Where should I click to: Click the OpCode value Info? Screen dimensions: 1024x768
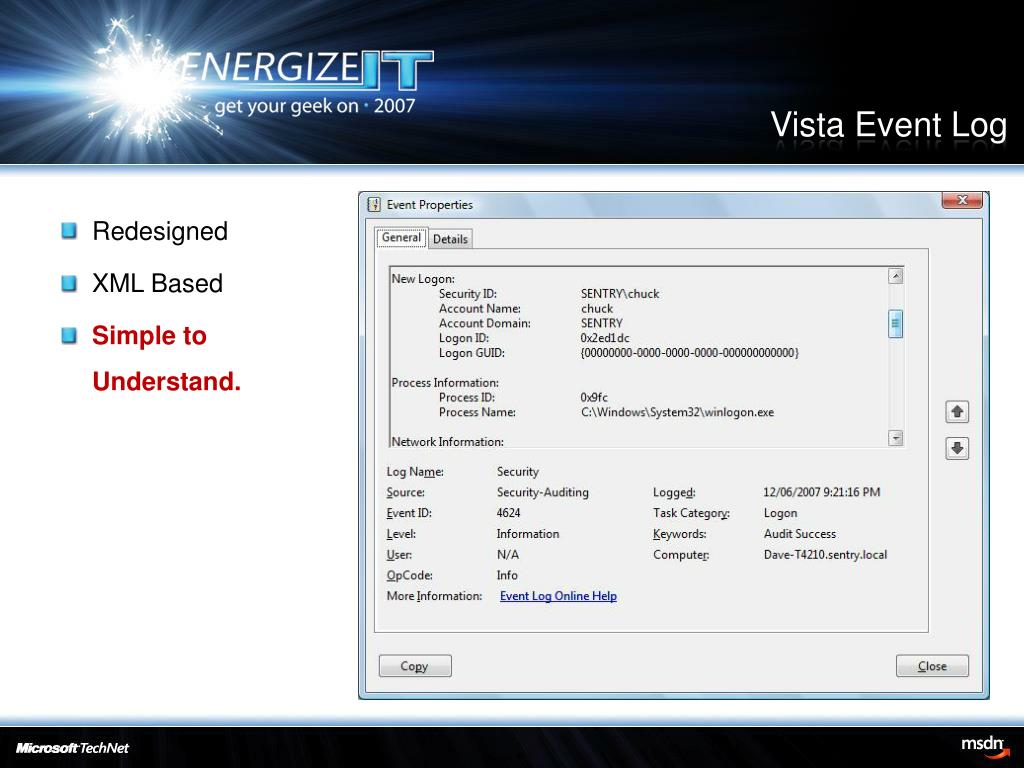[507, 575]
